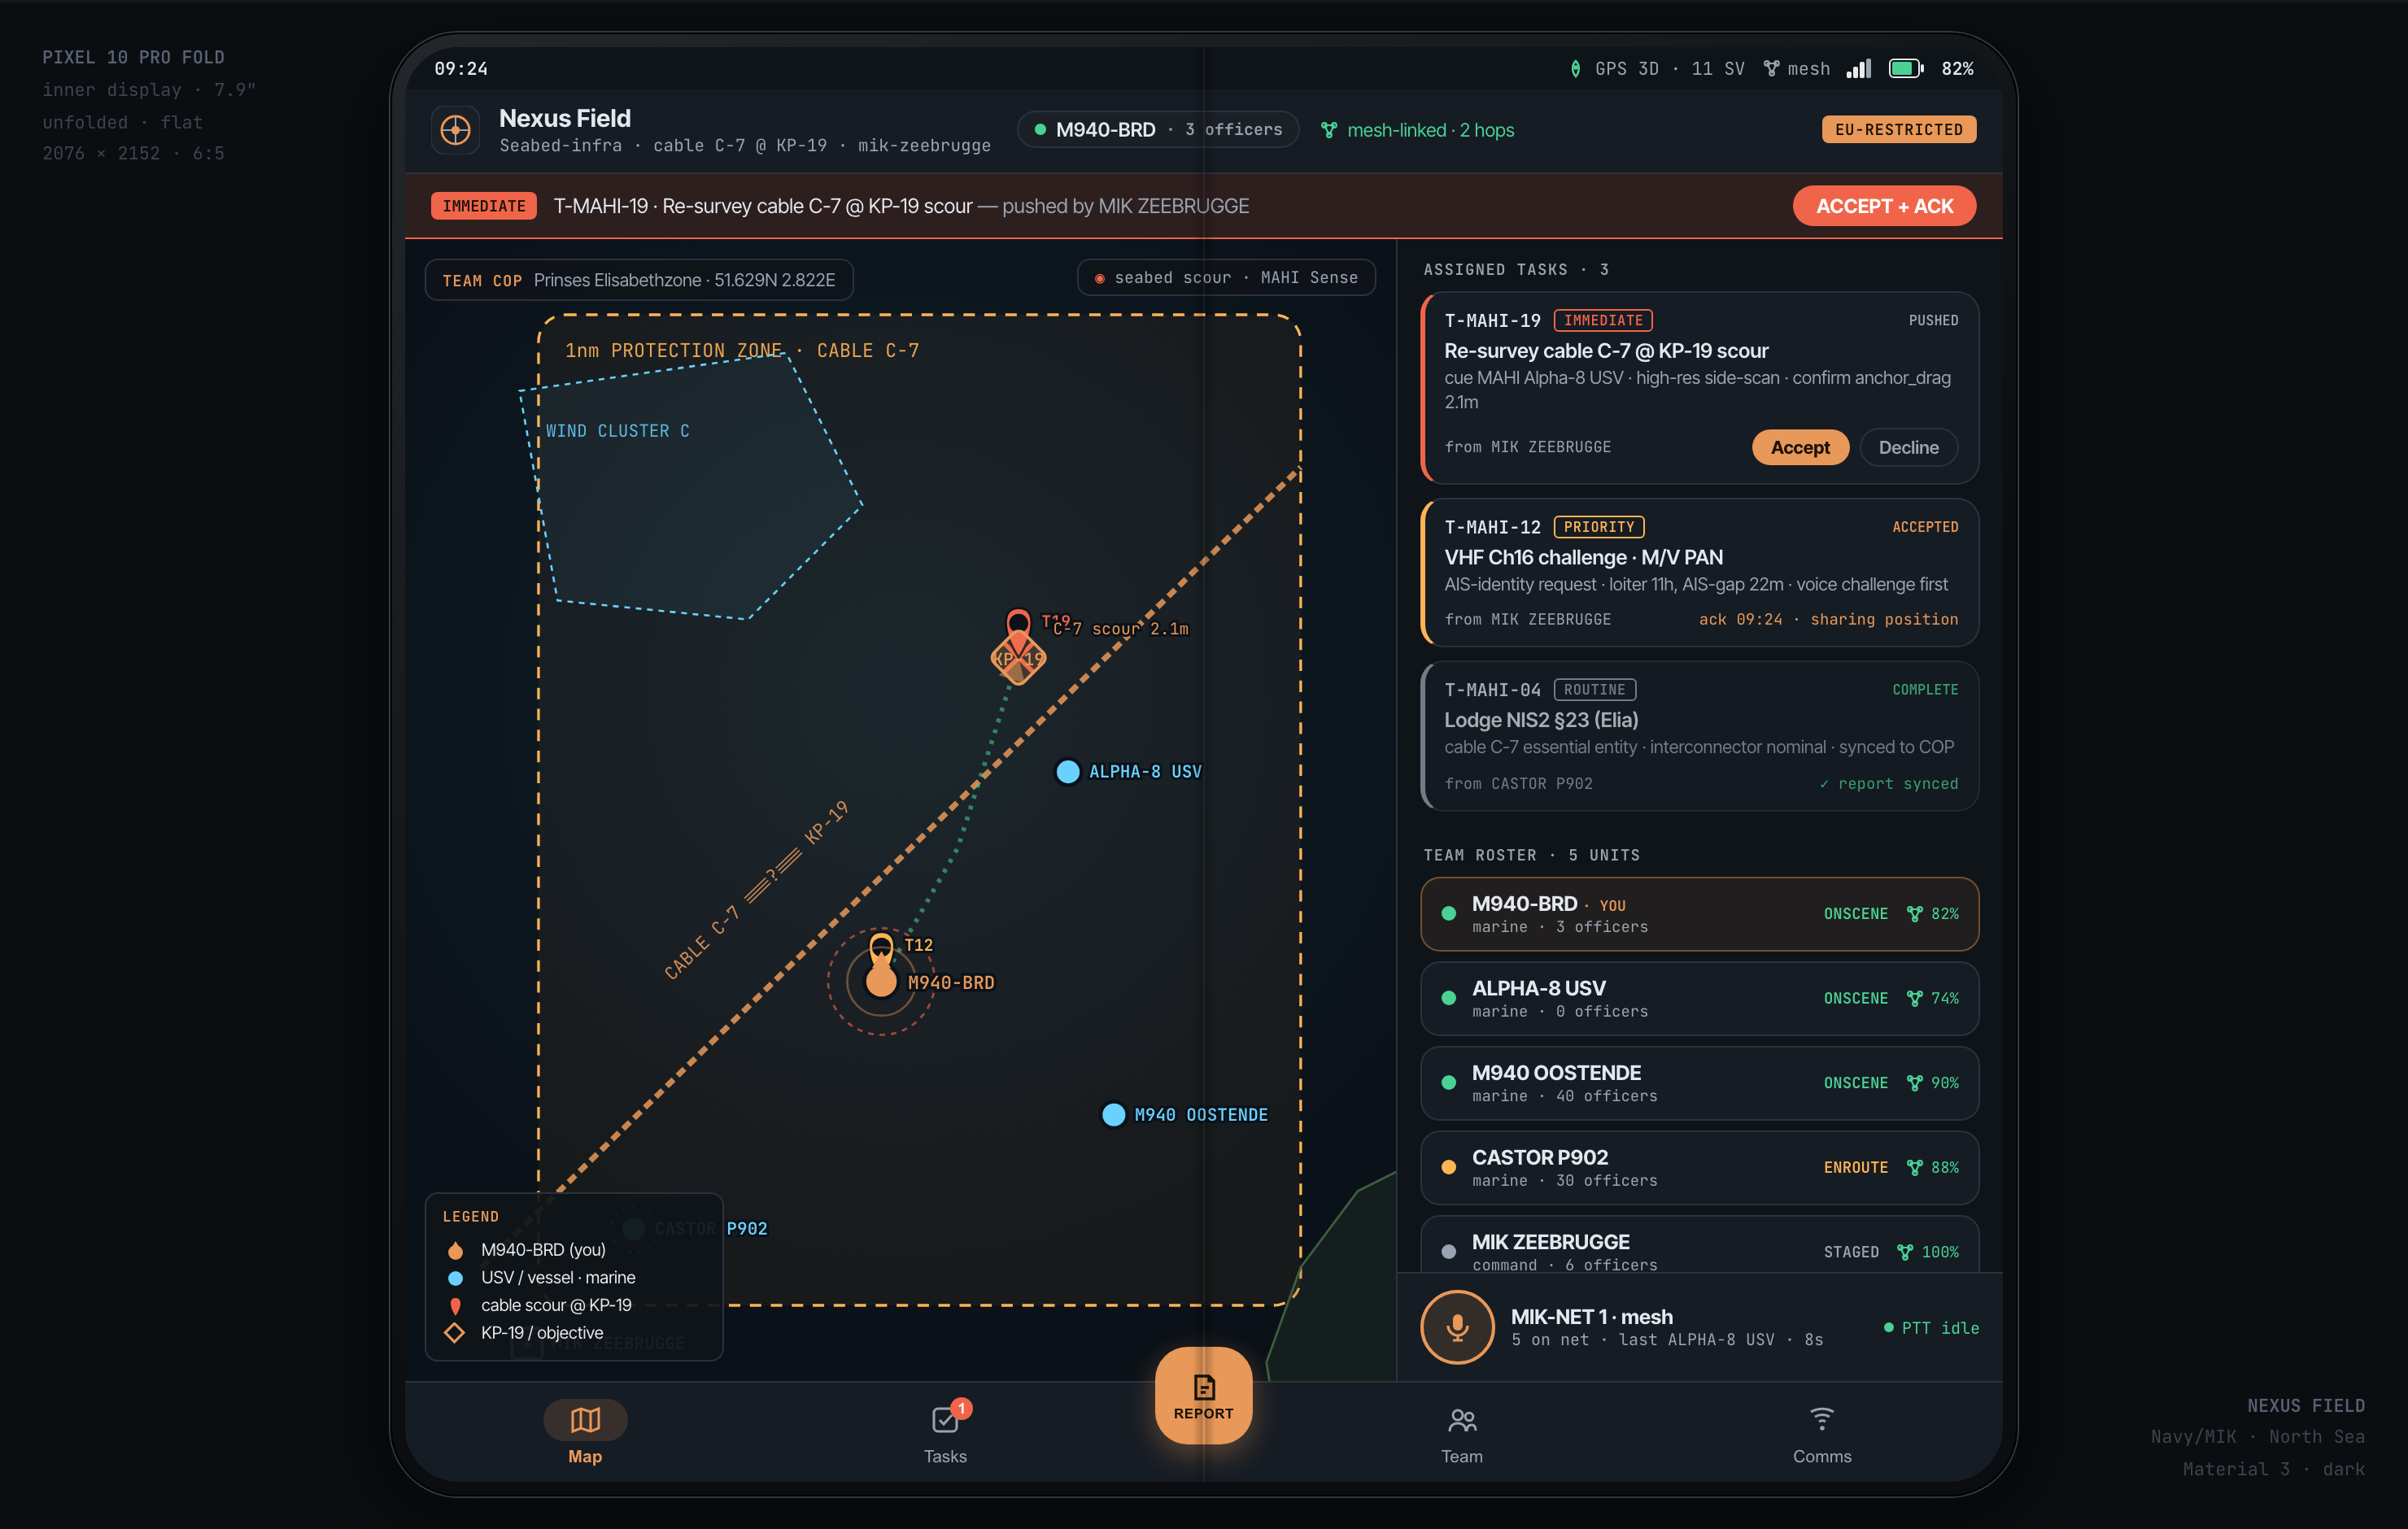The height and width of the screenshot is (1529, 2408).
Task: Click the mesh icon in status bar
Action: point(1771,69)
